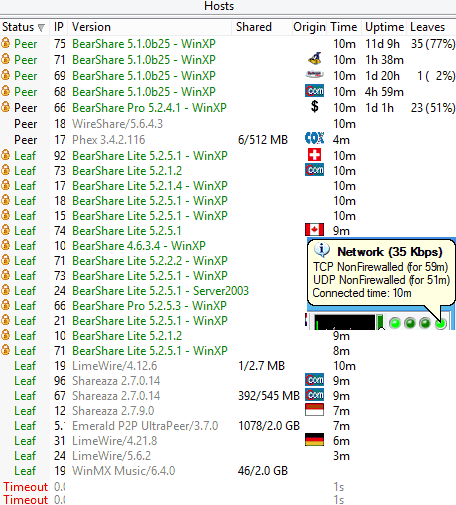Click the COX origin logo
The image size is (456, 505).
(314, 138)
